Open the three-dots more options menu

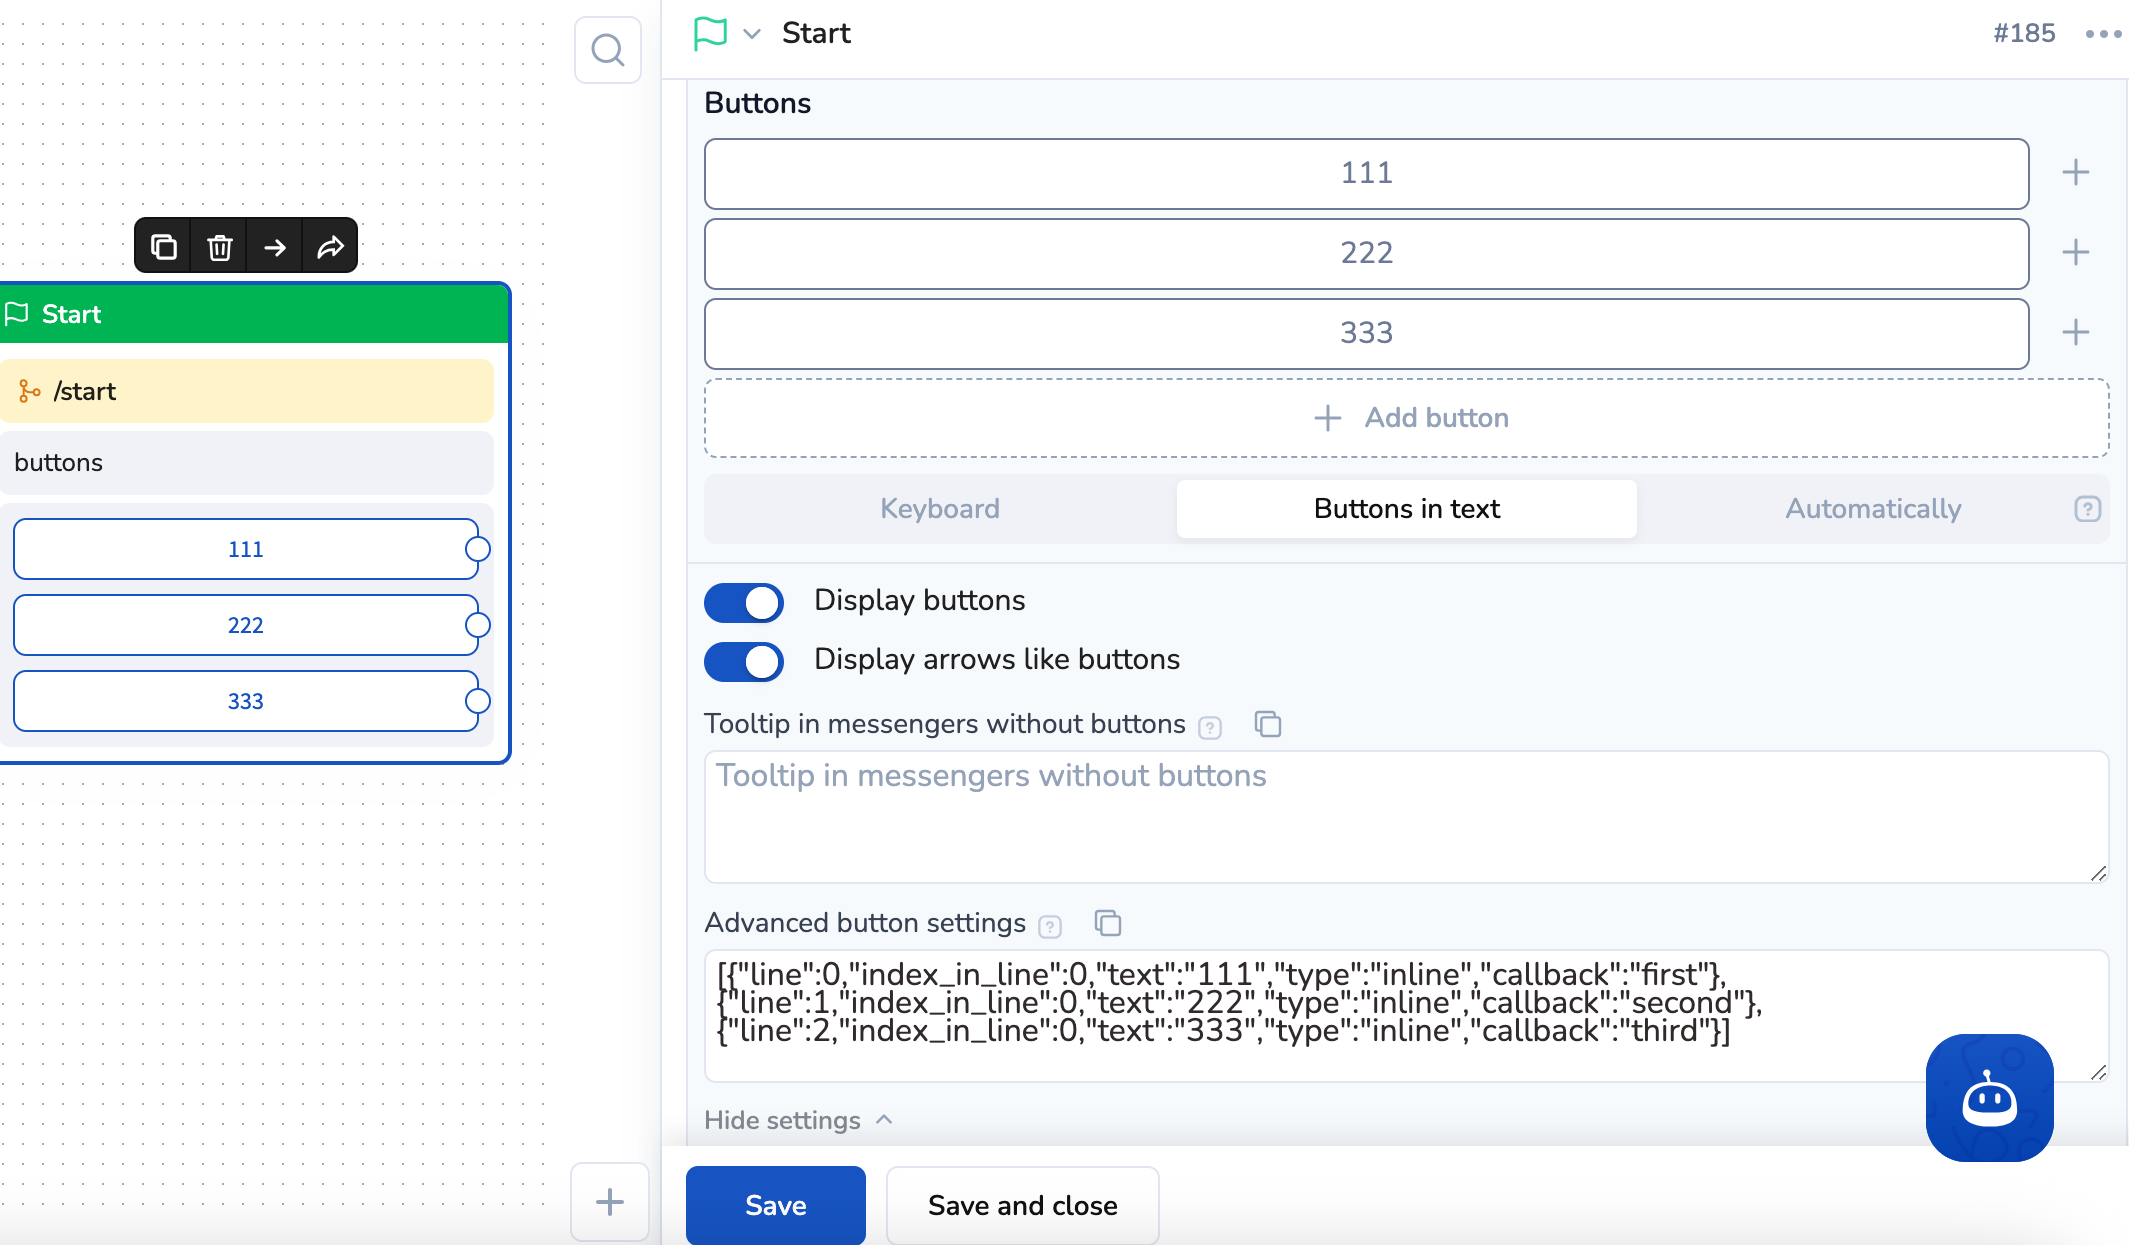coord(2103,34)
